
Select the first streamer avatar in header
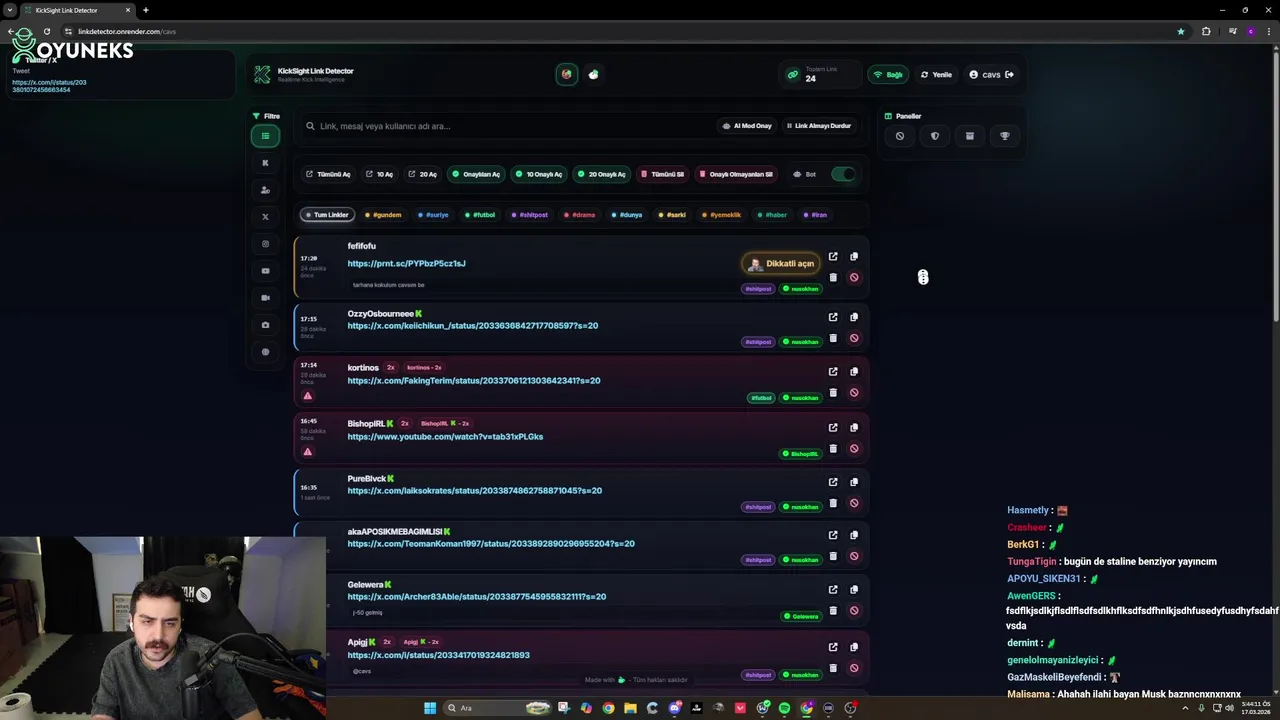(x=567, y=74)
